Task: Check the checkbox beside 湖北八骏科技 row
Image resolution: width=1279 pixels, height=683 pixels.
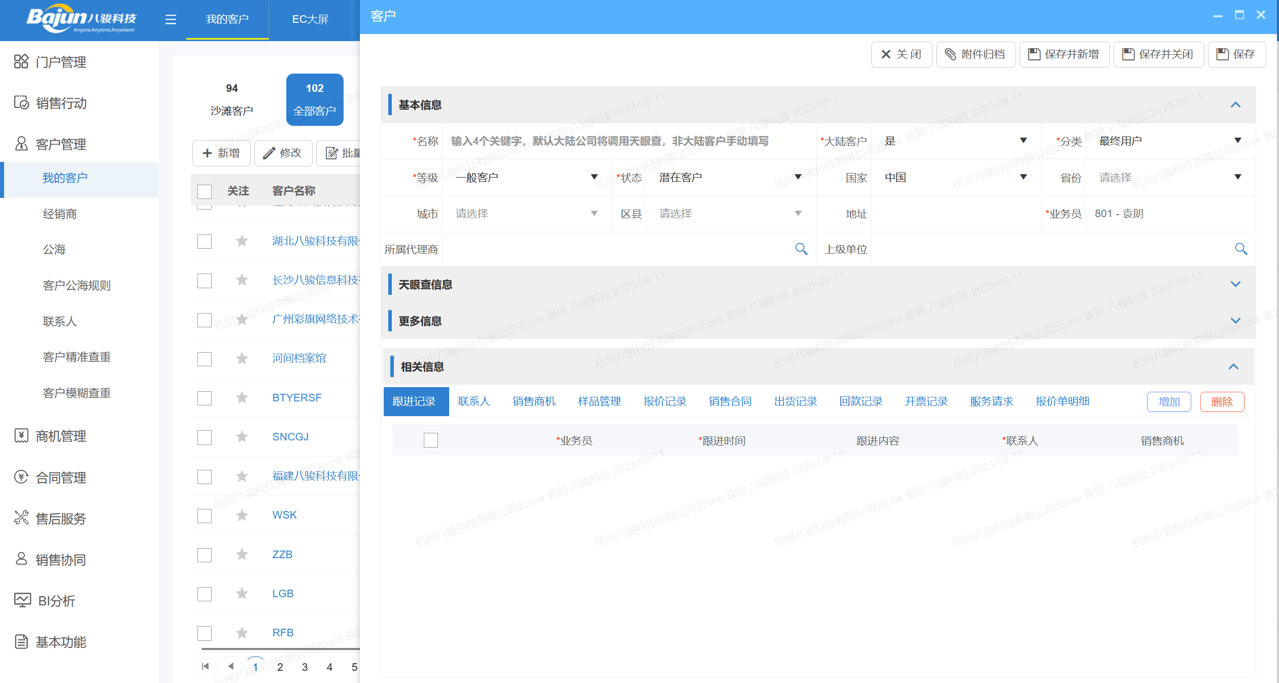Action: click(204, 241)
